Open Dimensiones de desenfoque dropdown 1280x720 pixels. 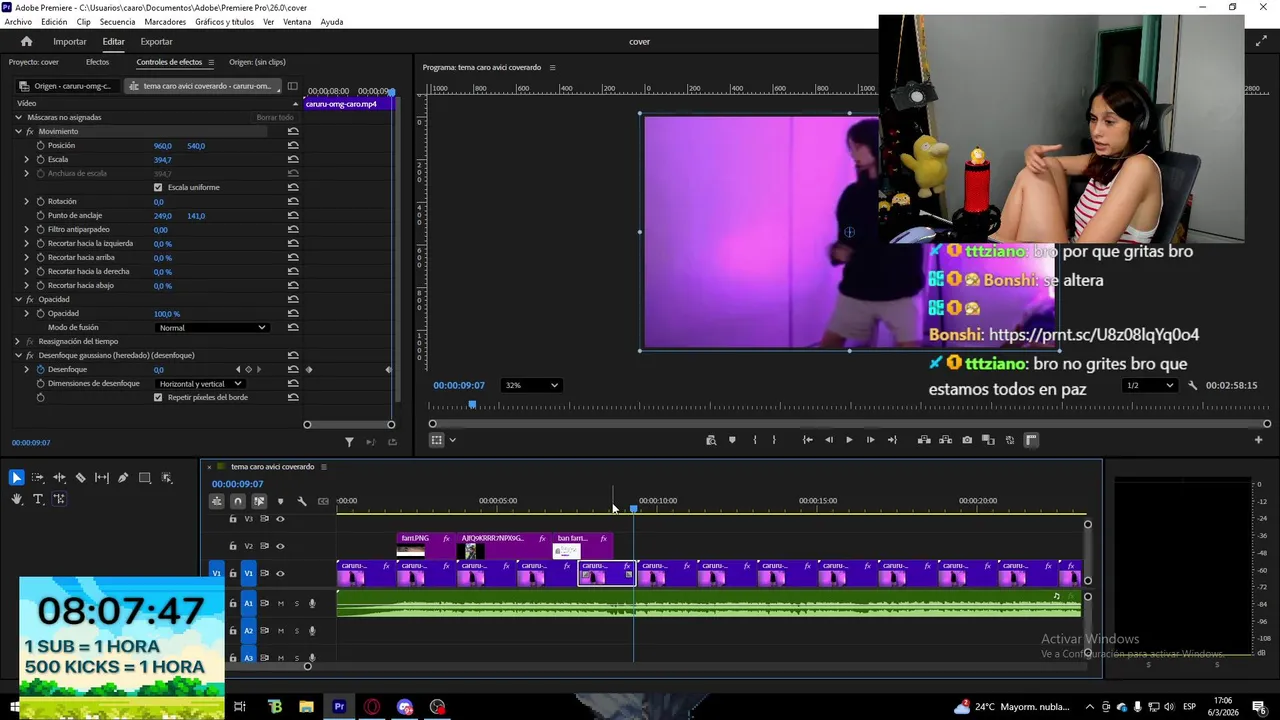tap(200, 384)
